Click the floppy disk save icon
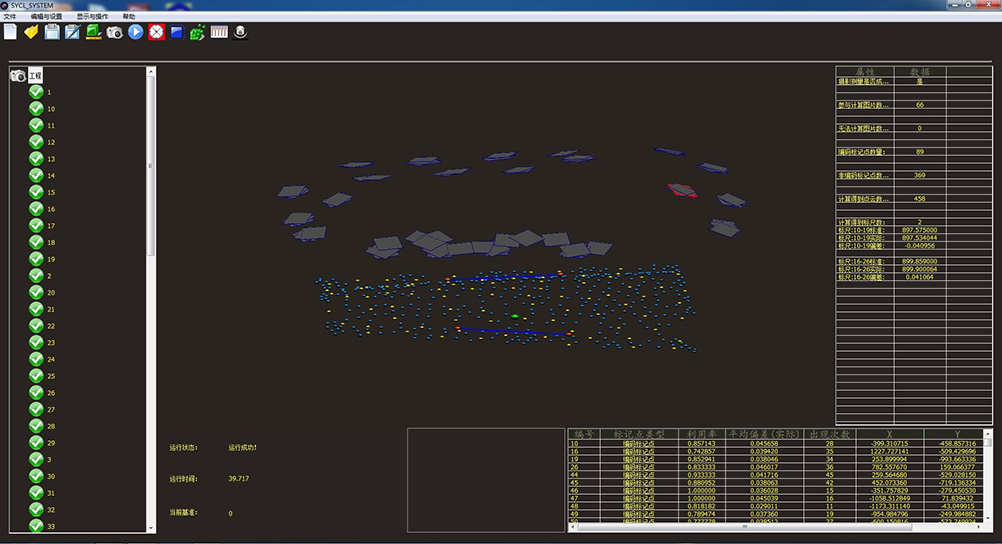The image size is (1002, 544). 52,32
